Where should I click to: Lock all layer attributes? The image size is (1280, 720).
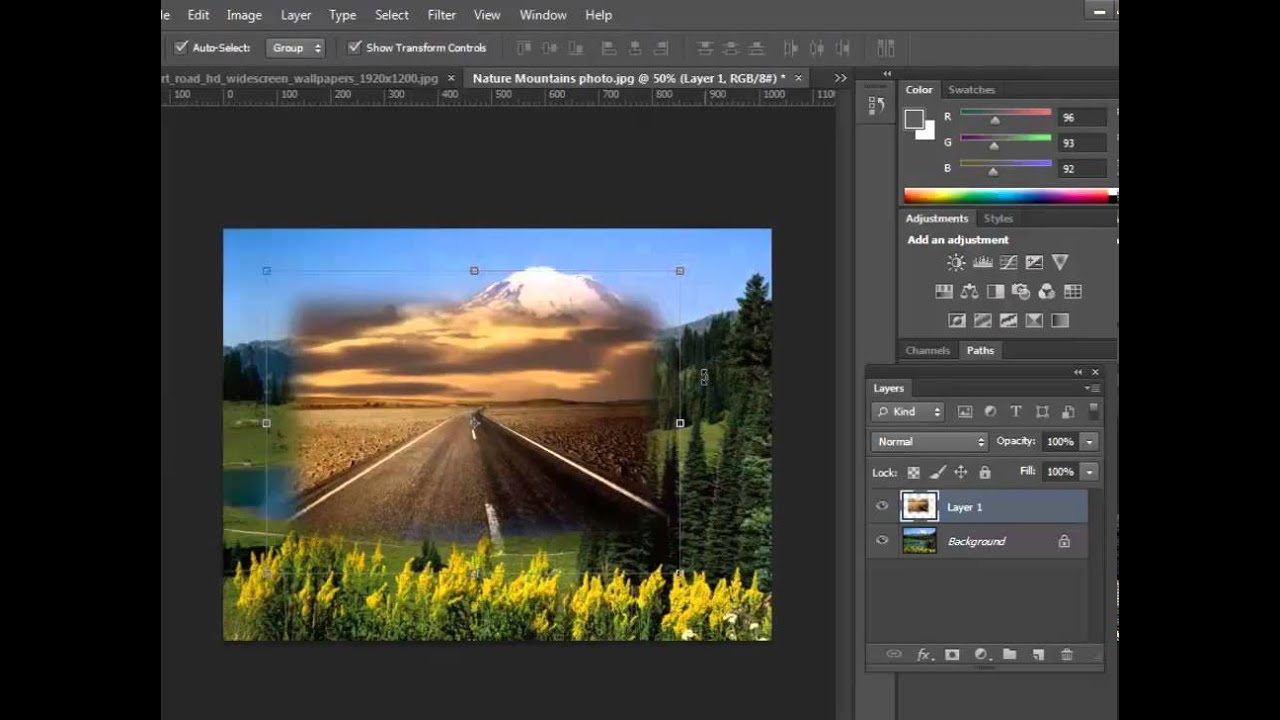pyautogui.click(x=985, y=472)
